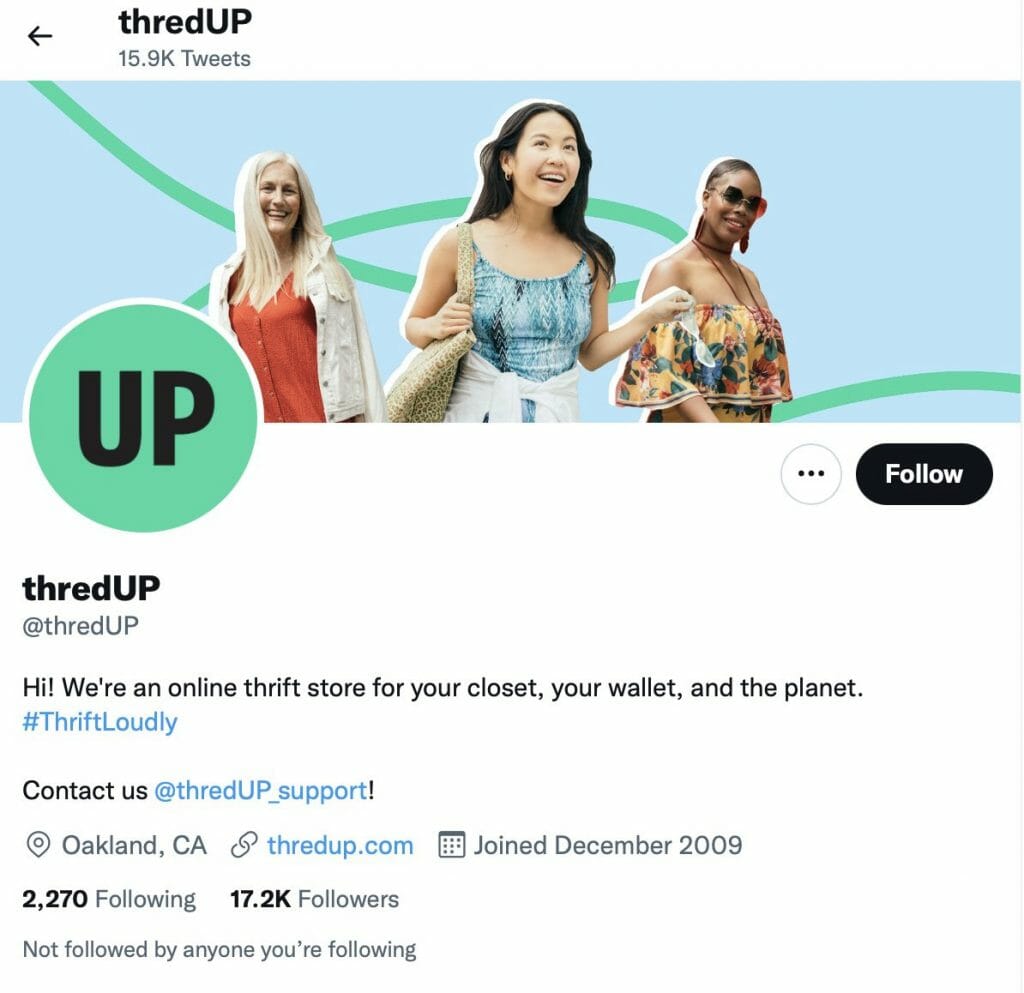This screenshot has width=1024, height=993.
Task: Click the thredUP profile display name
Action: 91,588
